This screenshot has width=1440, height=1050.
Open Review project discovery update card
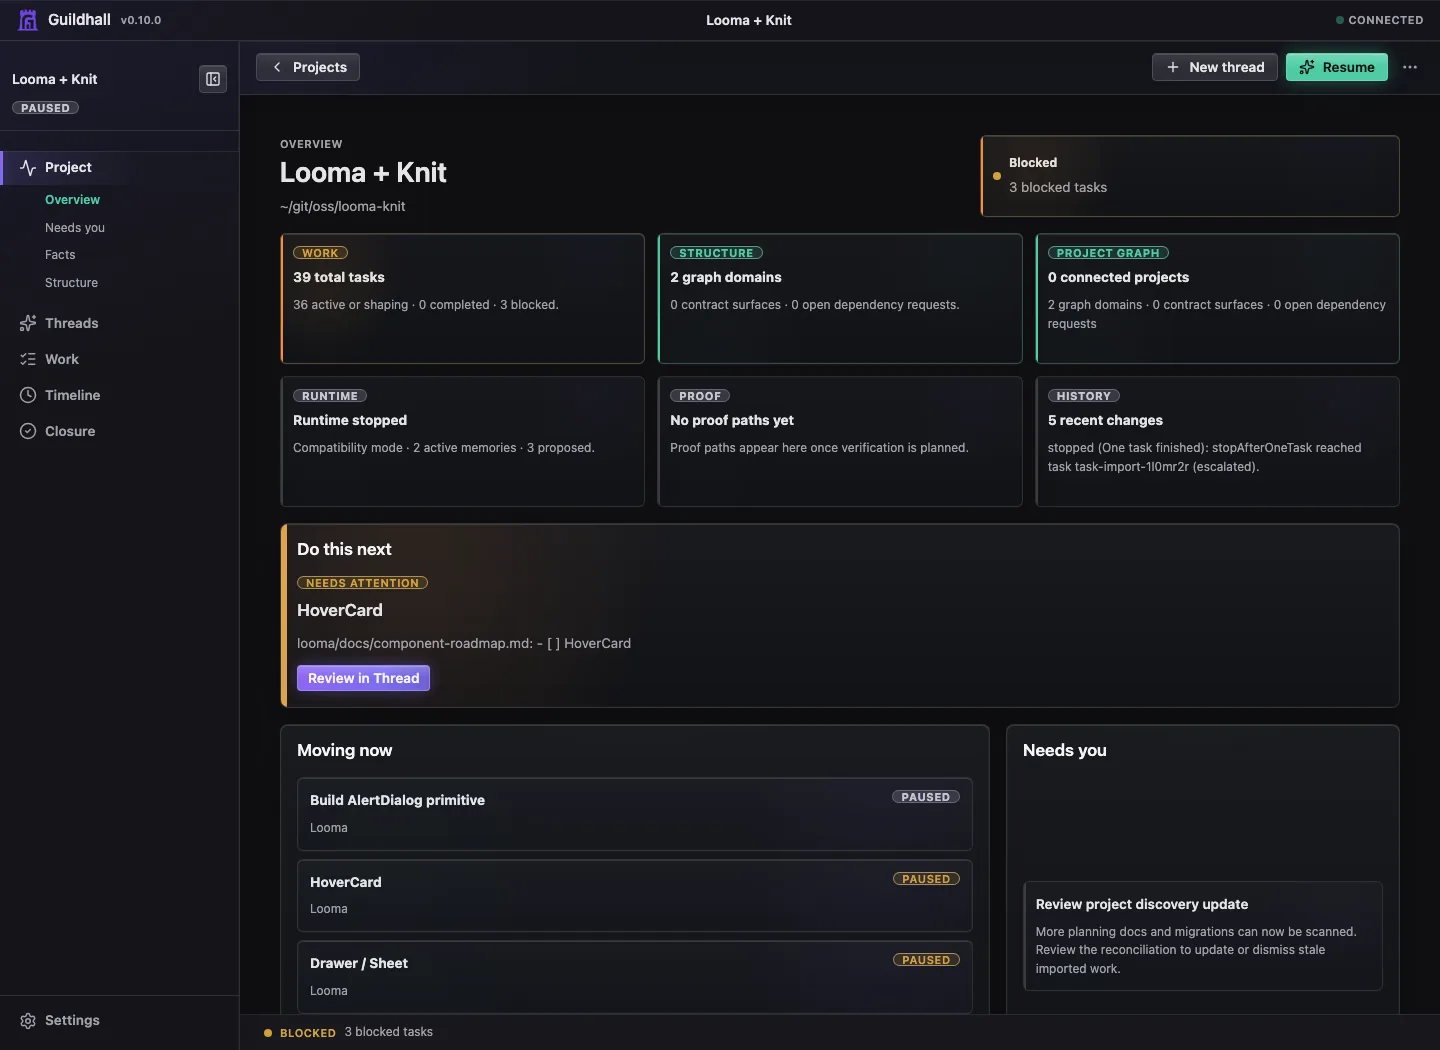(1203, 936)
